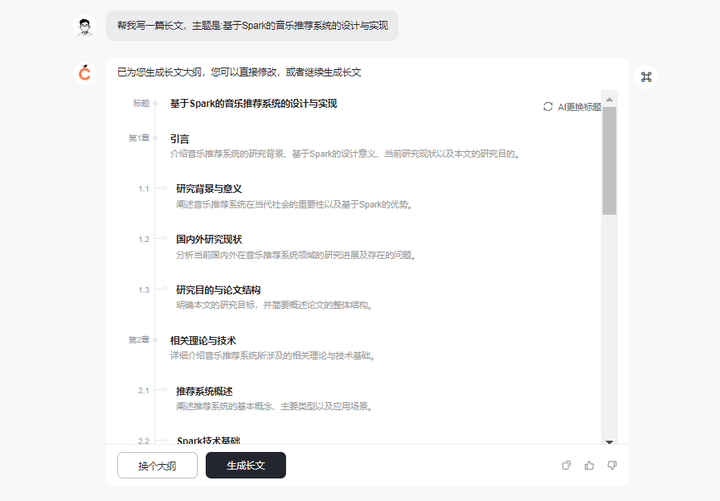Screen dimensions: 720x501
Task: Click the description under 研究背景与意义
Action: point(294,204)
